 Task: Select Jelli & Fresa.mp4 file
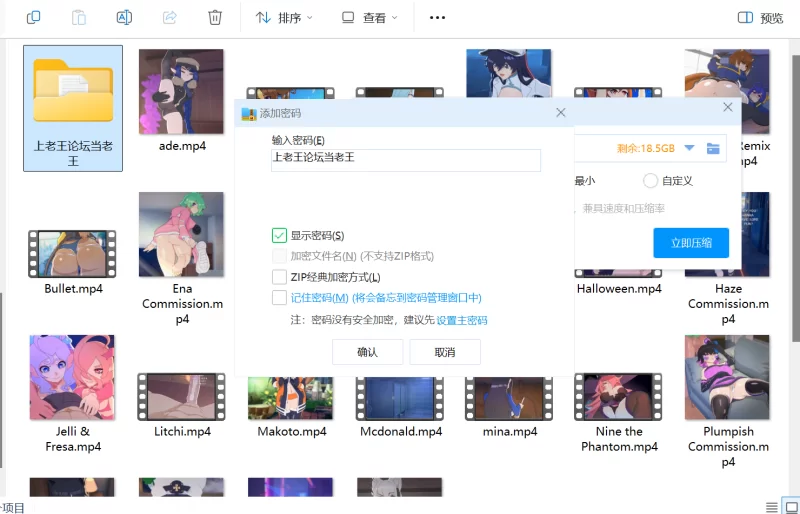point(72,394)
